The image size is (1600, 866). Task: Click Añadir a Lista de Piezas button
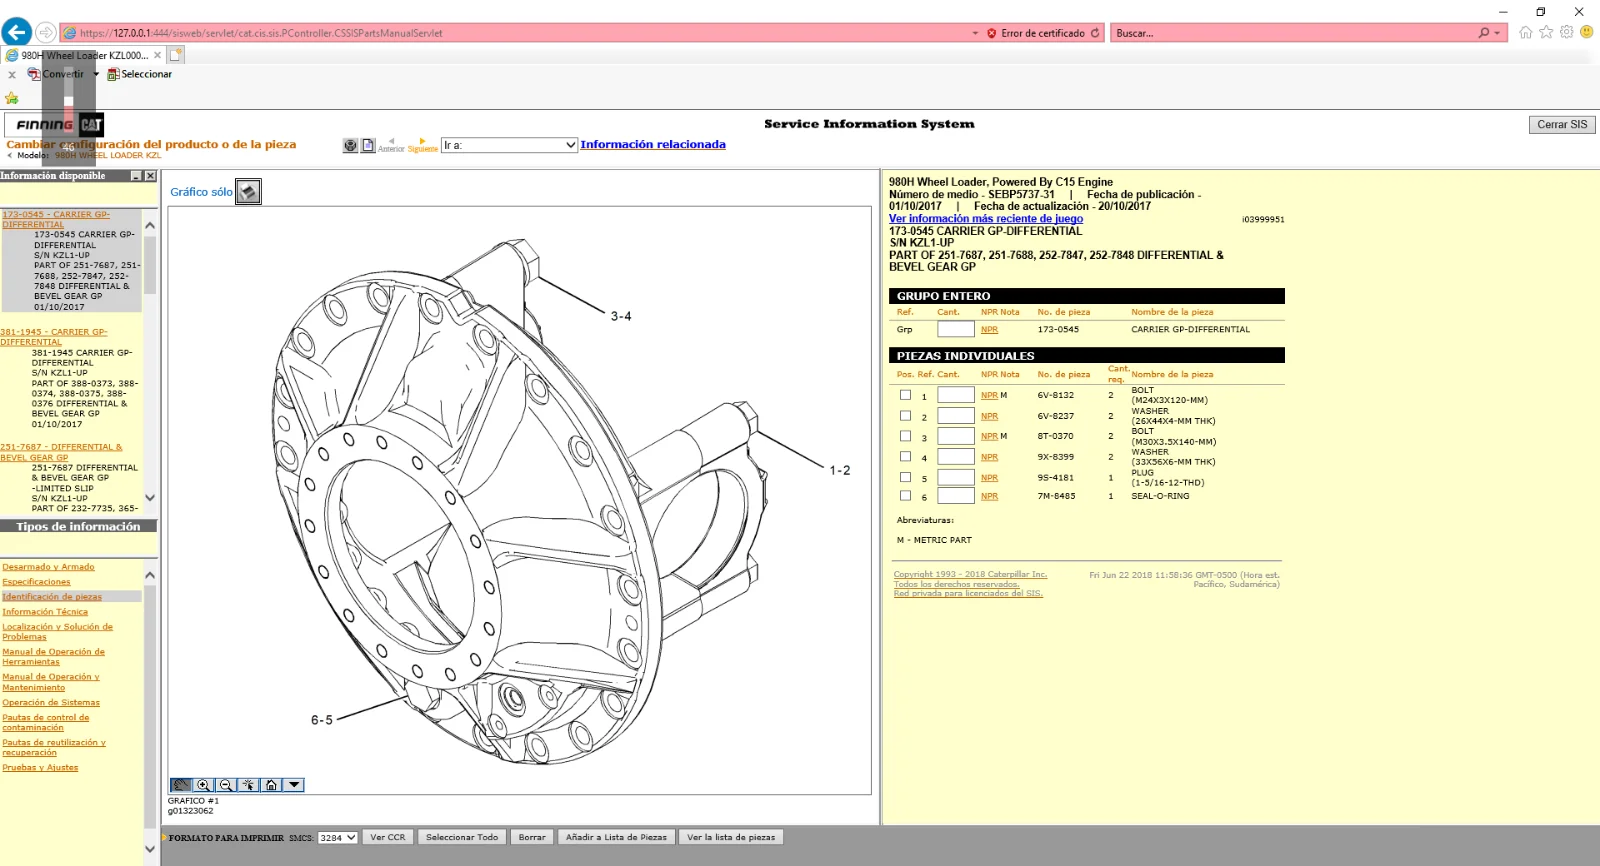pyautogui.click(x=616, y=838)
